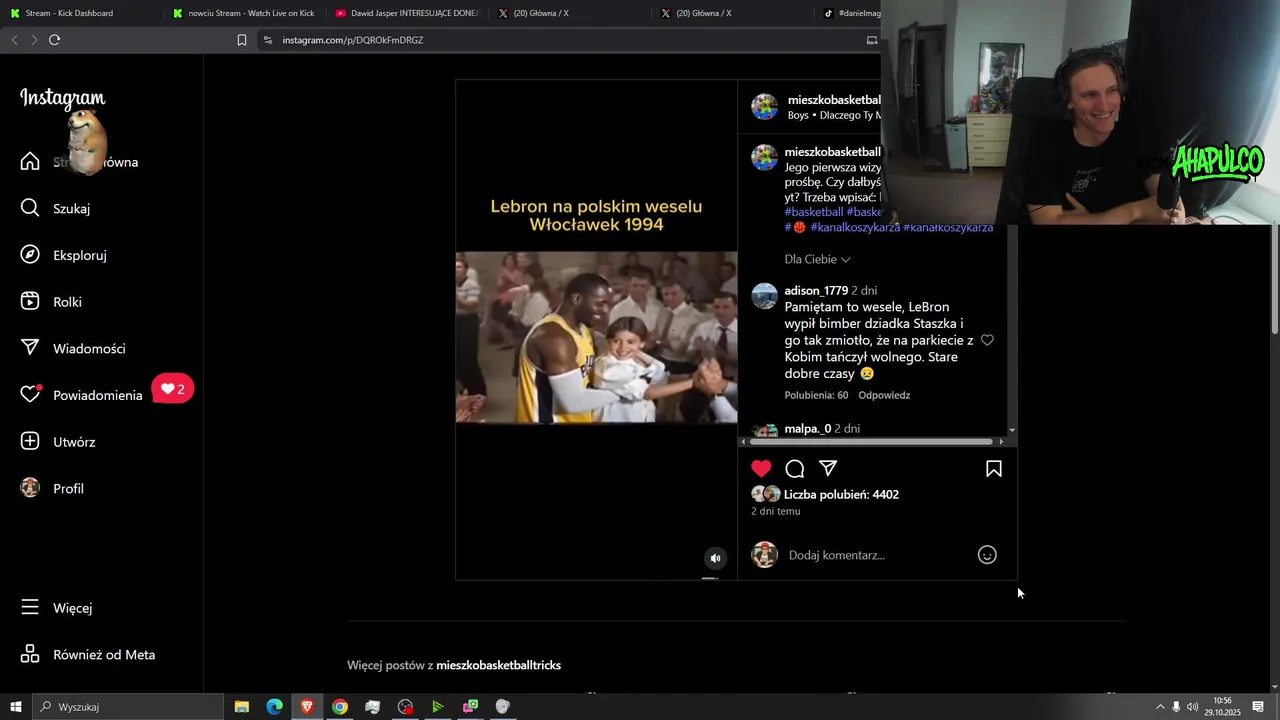
Task: Open Utwórz create plus icon
Action: pyautogui.click(x=30, y=441)
